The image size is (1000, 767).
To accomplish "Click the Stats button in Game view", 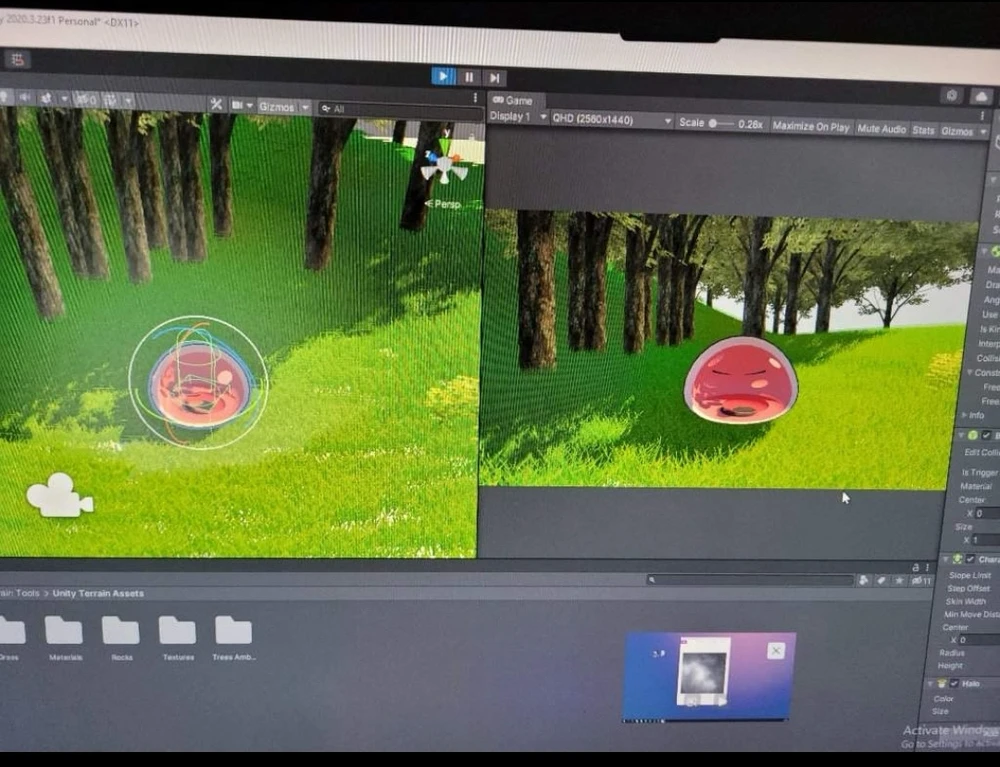I will 923,130.
